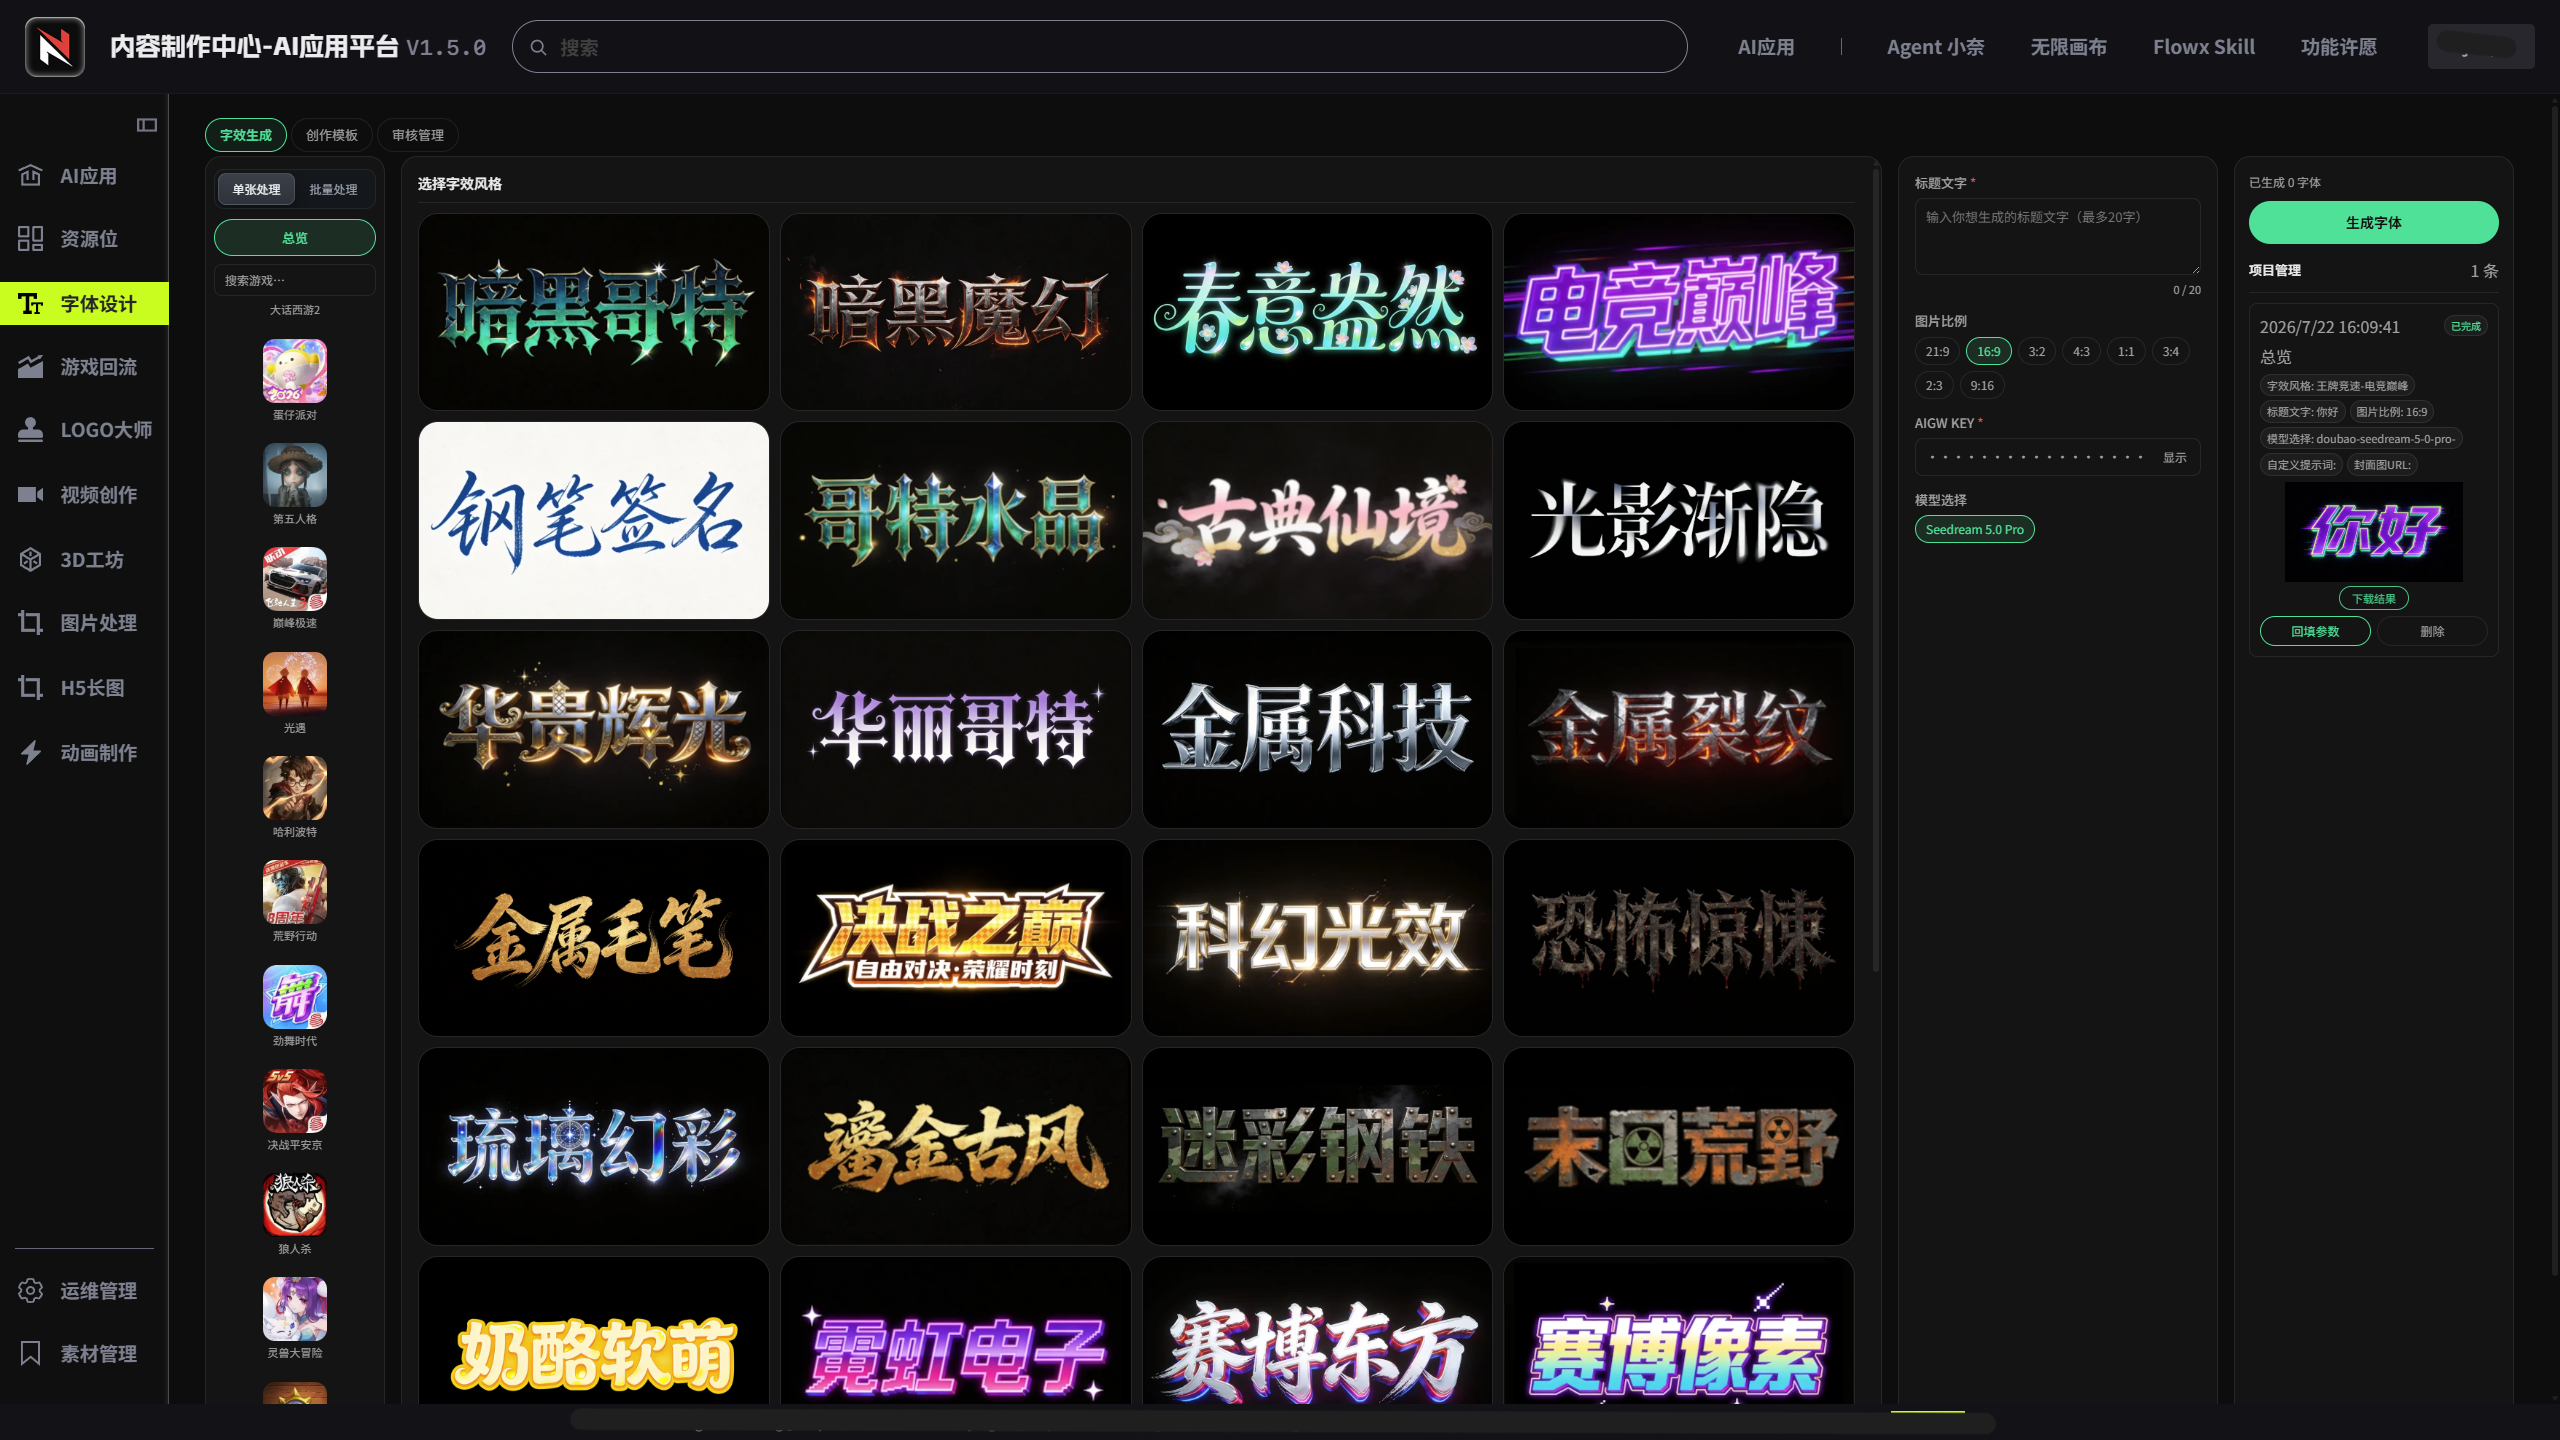Switch to the 创作模板 tab
The image size is (2560, 1440).
point(332,135)
